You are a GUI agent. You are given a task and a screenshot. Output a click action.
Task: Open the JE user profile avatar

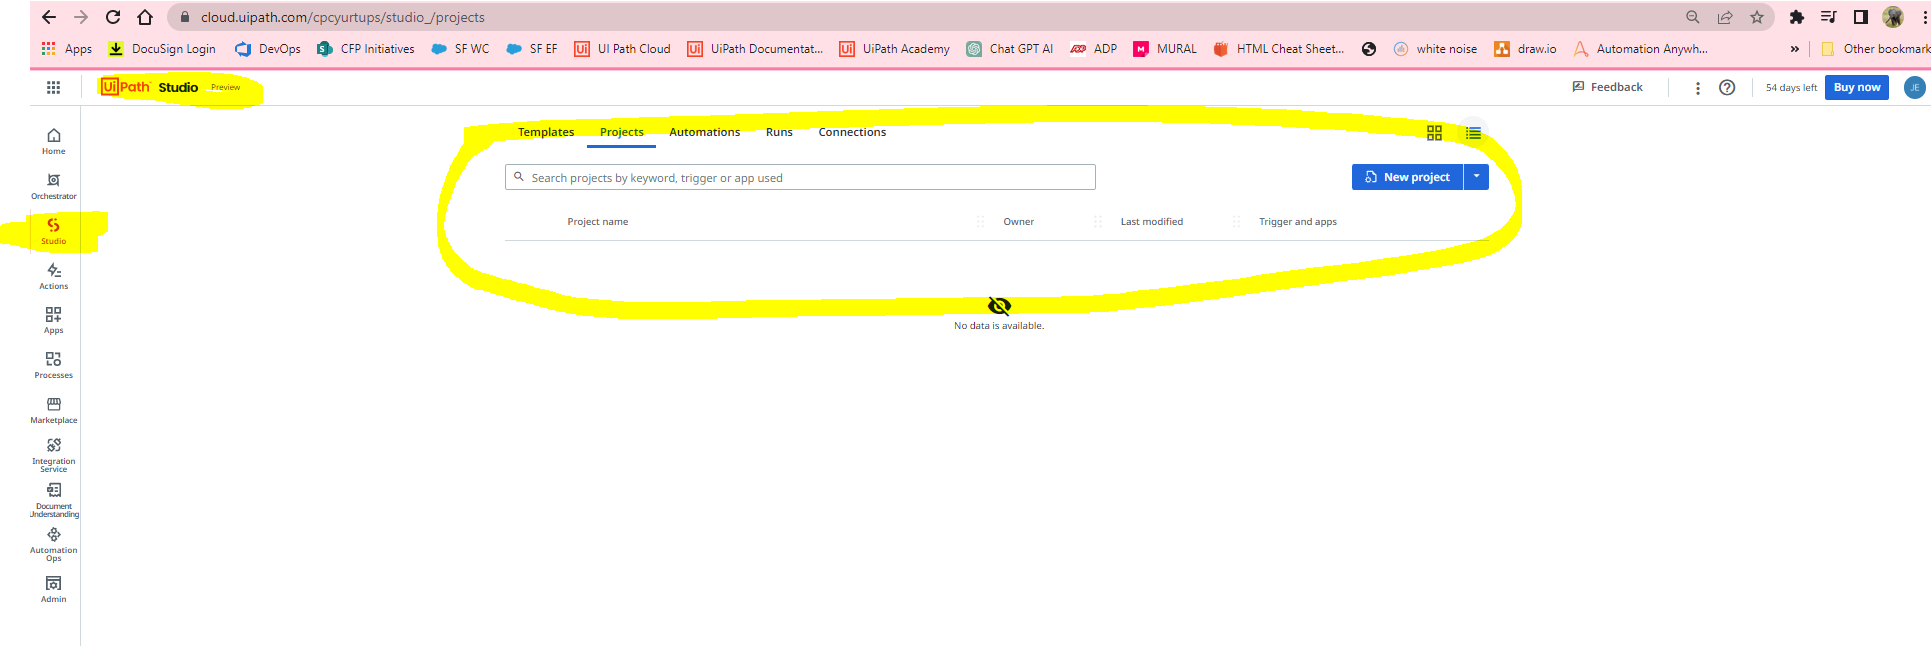(x=1914, y=87)
